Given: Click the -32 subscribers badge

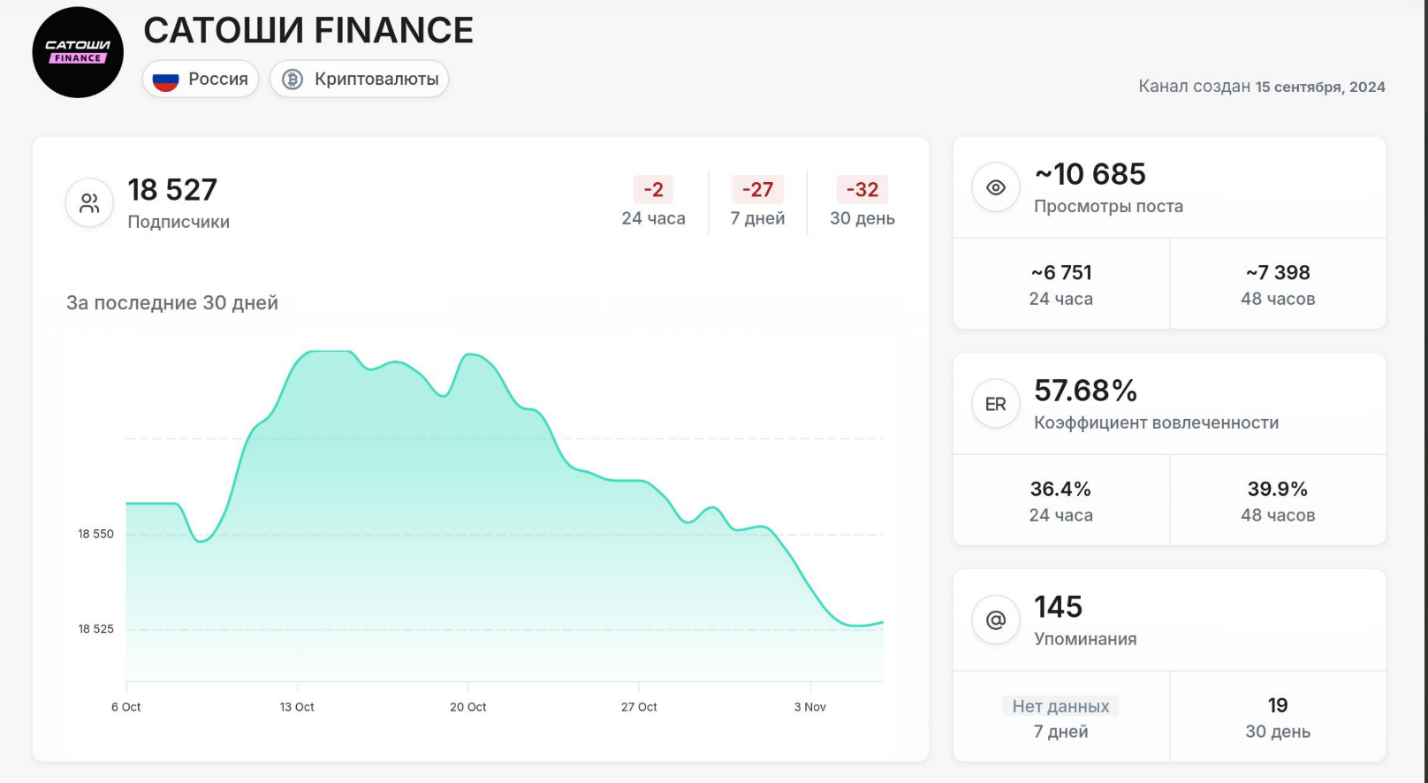Looking at the screenshot, I should coord(862,189).
